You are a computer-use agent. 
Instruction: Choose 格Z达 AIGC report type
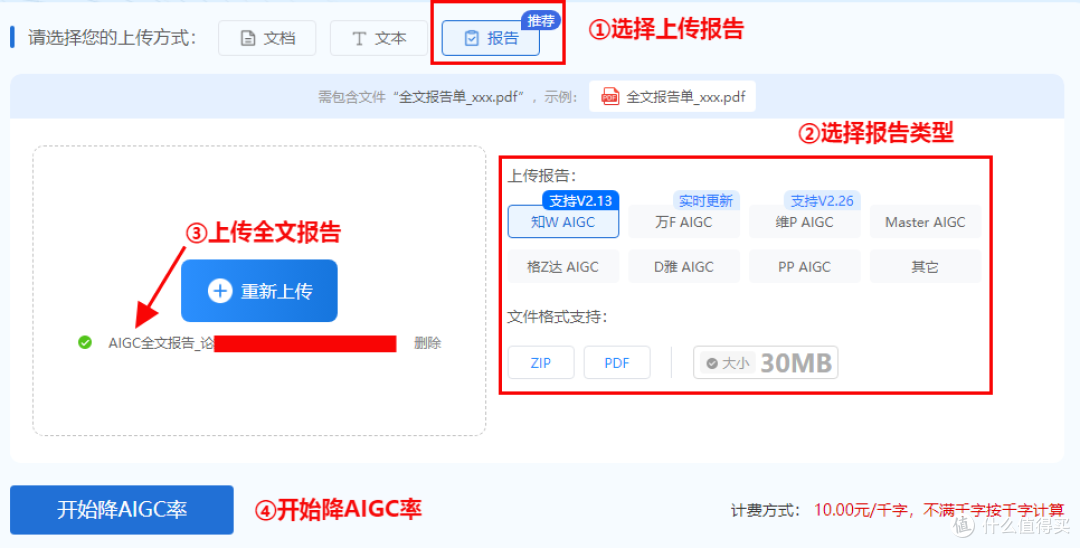coord(563,266)
